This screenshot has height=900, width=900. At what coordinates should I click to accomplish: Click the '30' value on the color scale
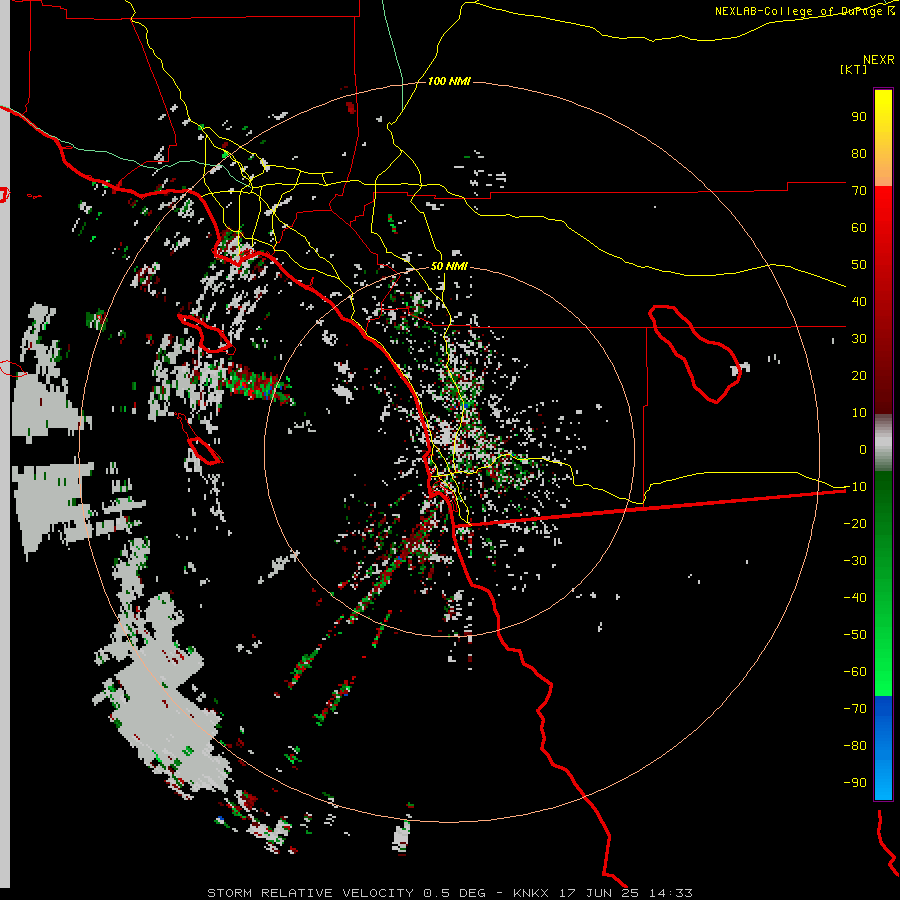859,339
